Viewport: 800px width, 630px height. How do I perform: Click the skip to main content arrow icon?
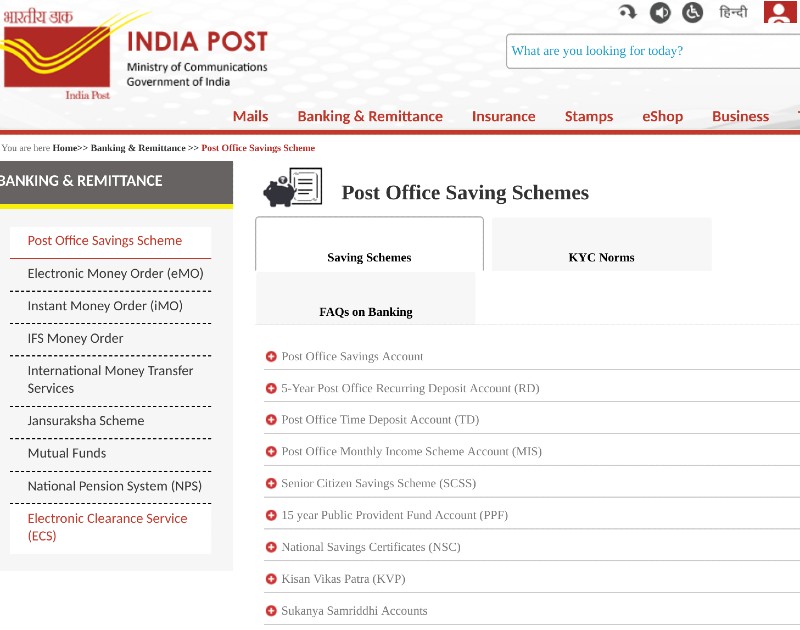[x=628, y=12]
